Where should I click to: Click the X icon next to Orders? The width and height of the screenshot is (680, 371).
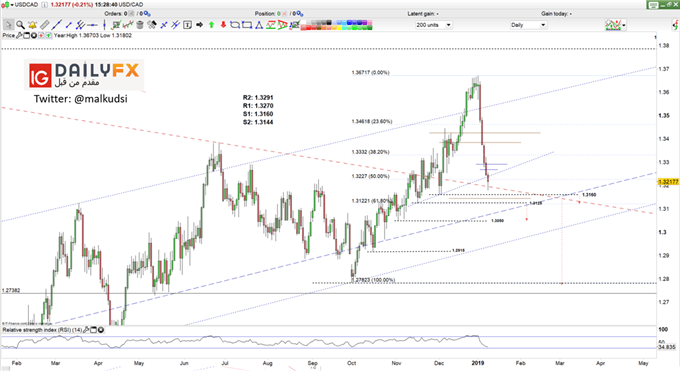click(131, 14)
